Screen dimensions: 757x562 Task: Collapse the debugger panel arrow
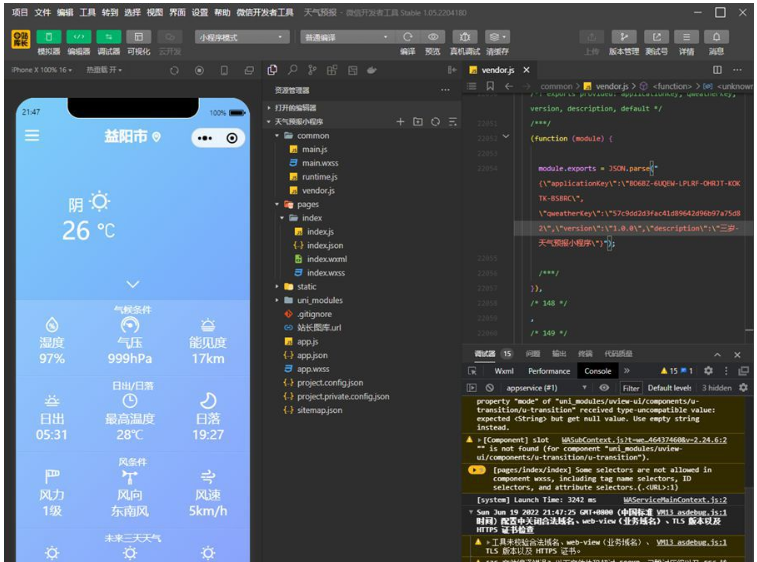[717, 355]
